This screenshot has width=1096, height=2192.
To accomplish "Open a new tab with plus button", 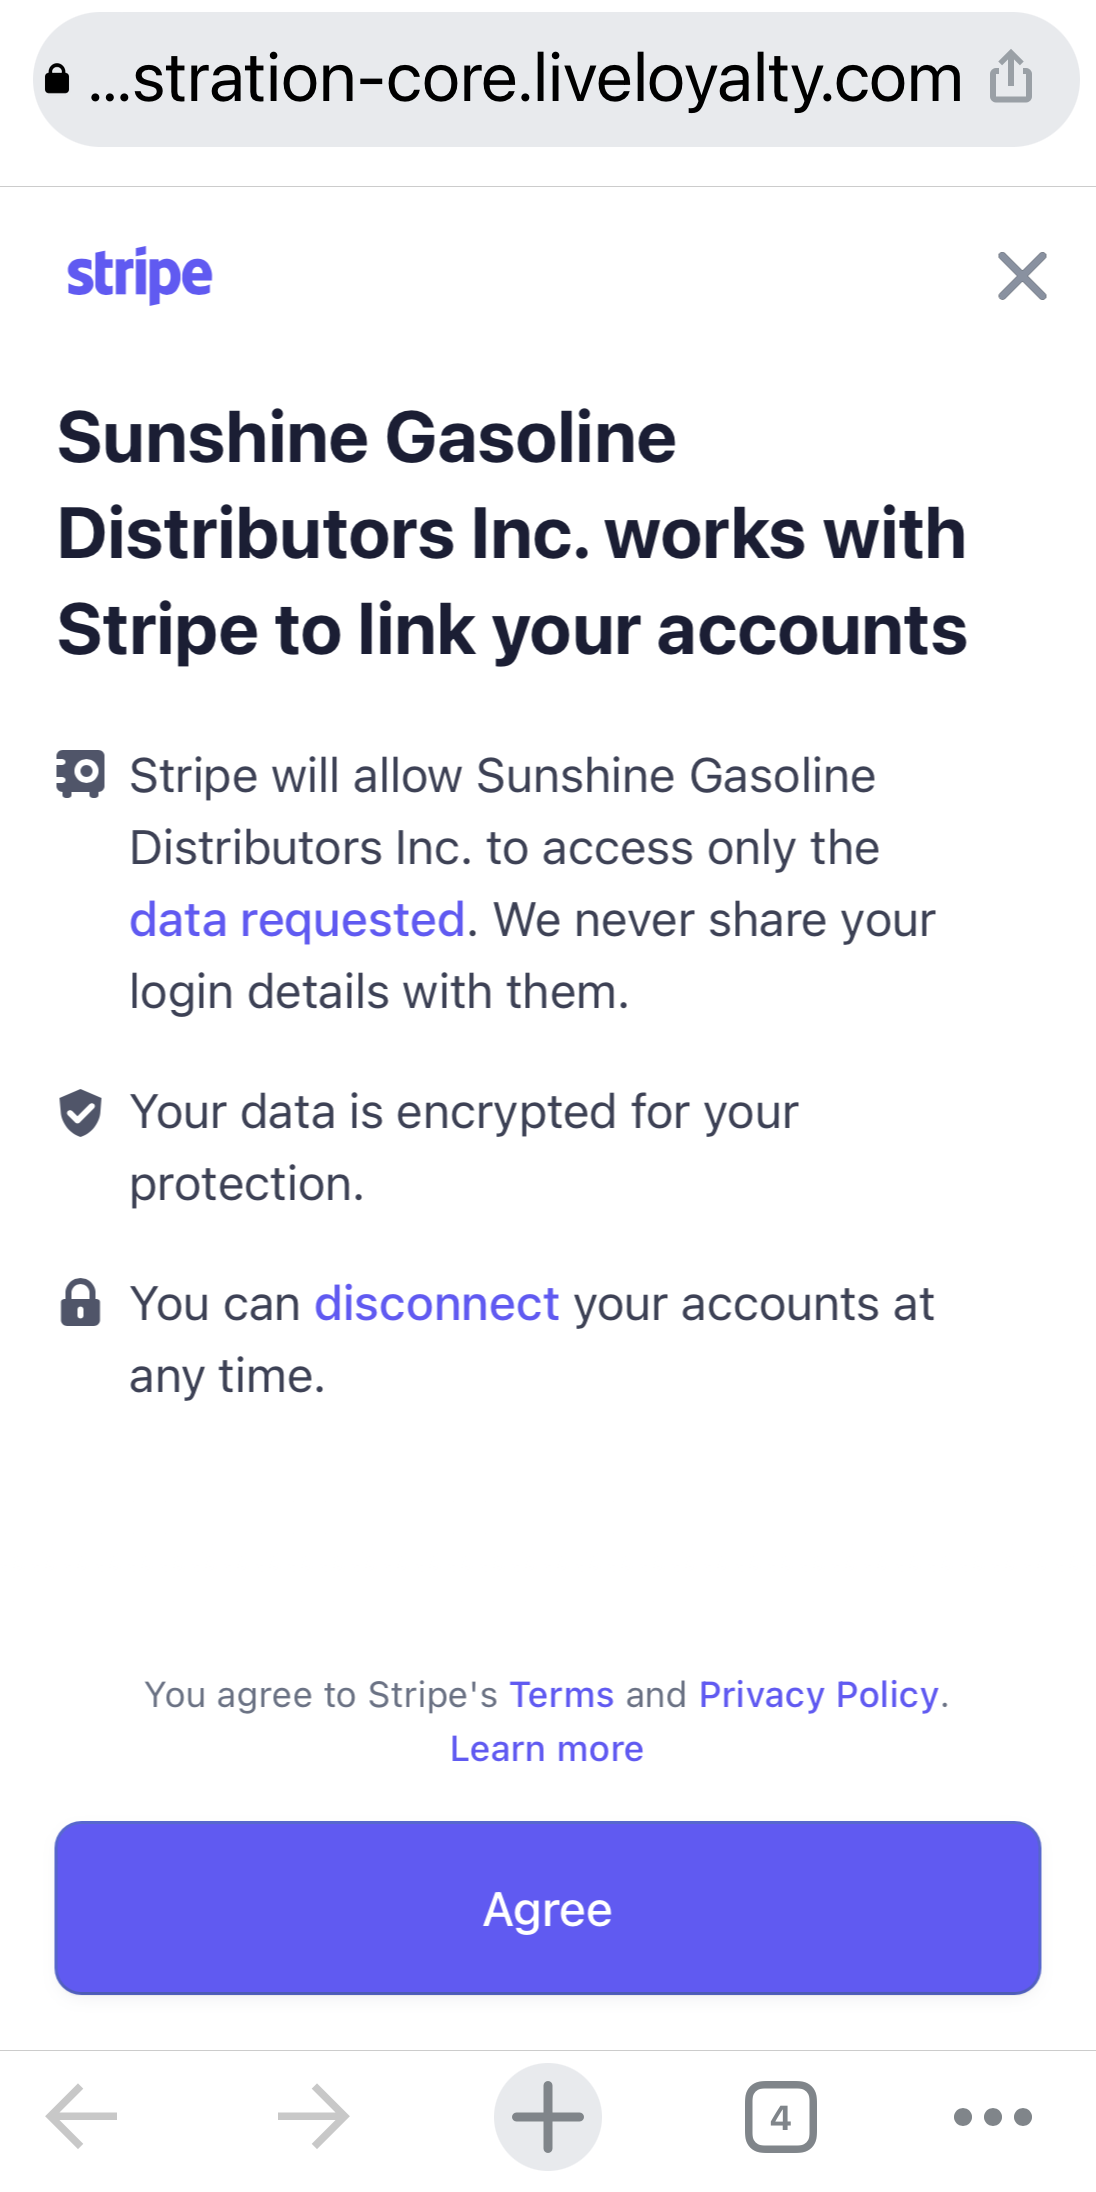I will coord(548,2116).
